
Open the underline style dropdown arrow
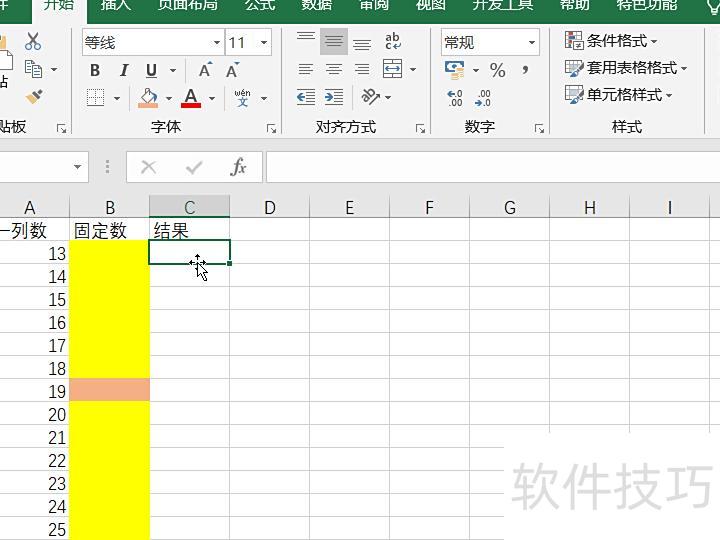tap(173, 70)
